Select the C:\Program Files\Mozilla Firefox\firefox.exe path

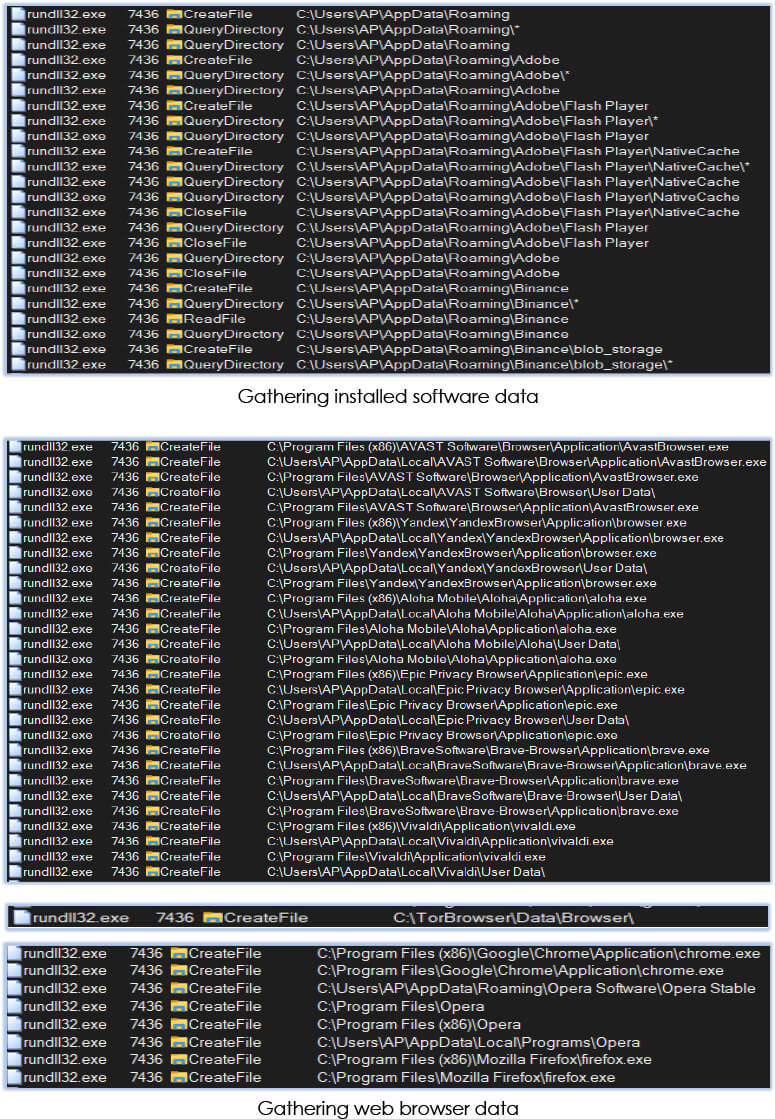click(466, 1078)
